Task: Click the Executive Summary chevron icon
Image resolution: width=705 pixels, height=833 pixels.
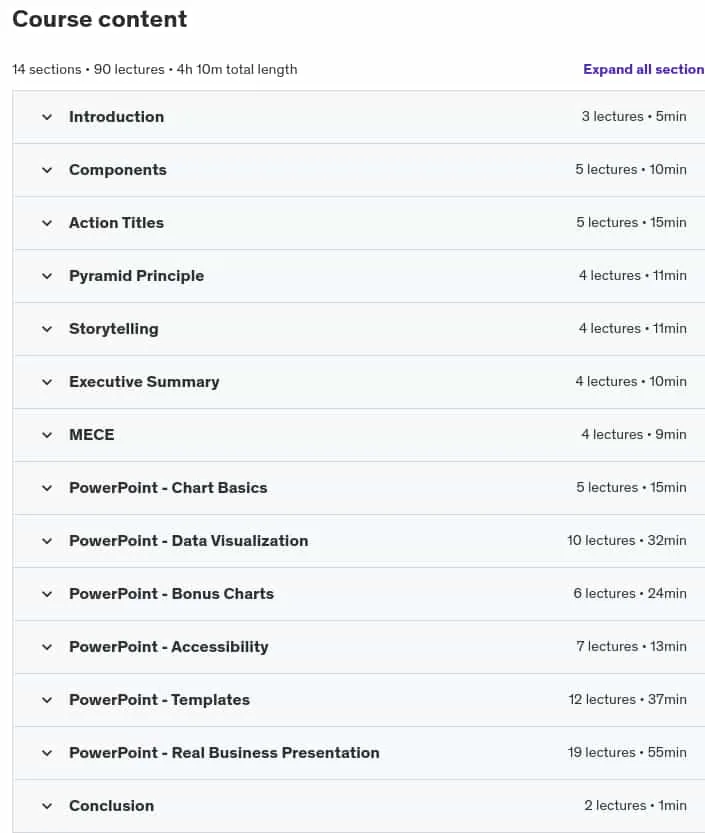Action: point(47,382)
